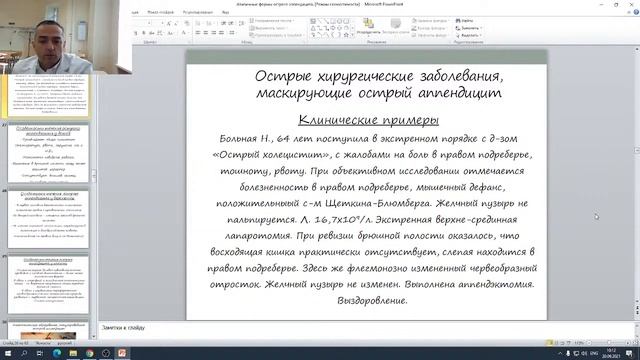The height and width of the screenshot is (360, 640).
Task: Click Replace (Заменить) button
Action: 469,28
